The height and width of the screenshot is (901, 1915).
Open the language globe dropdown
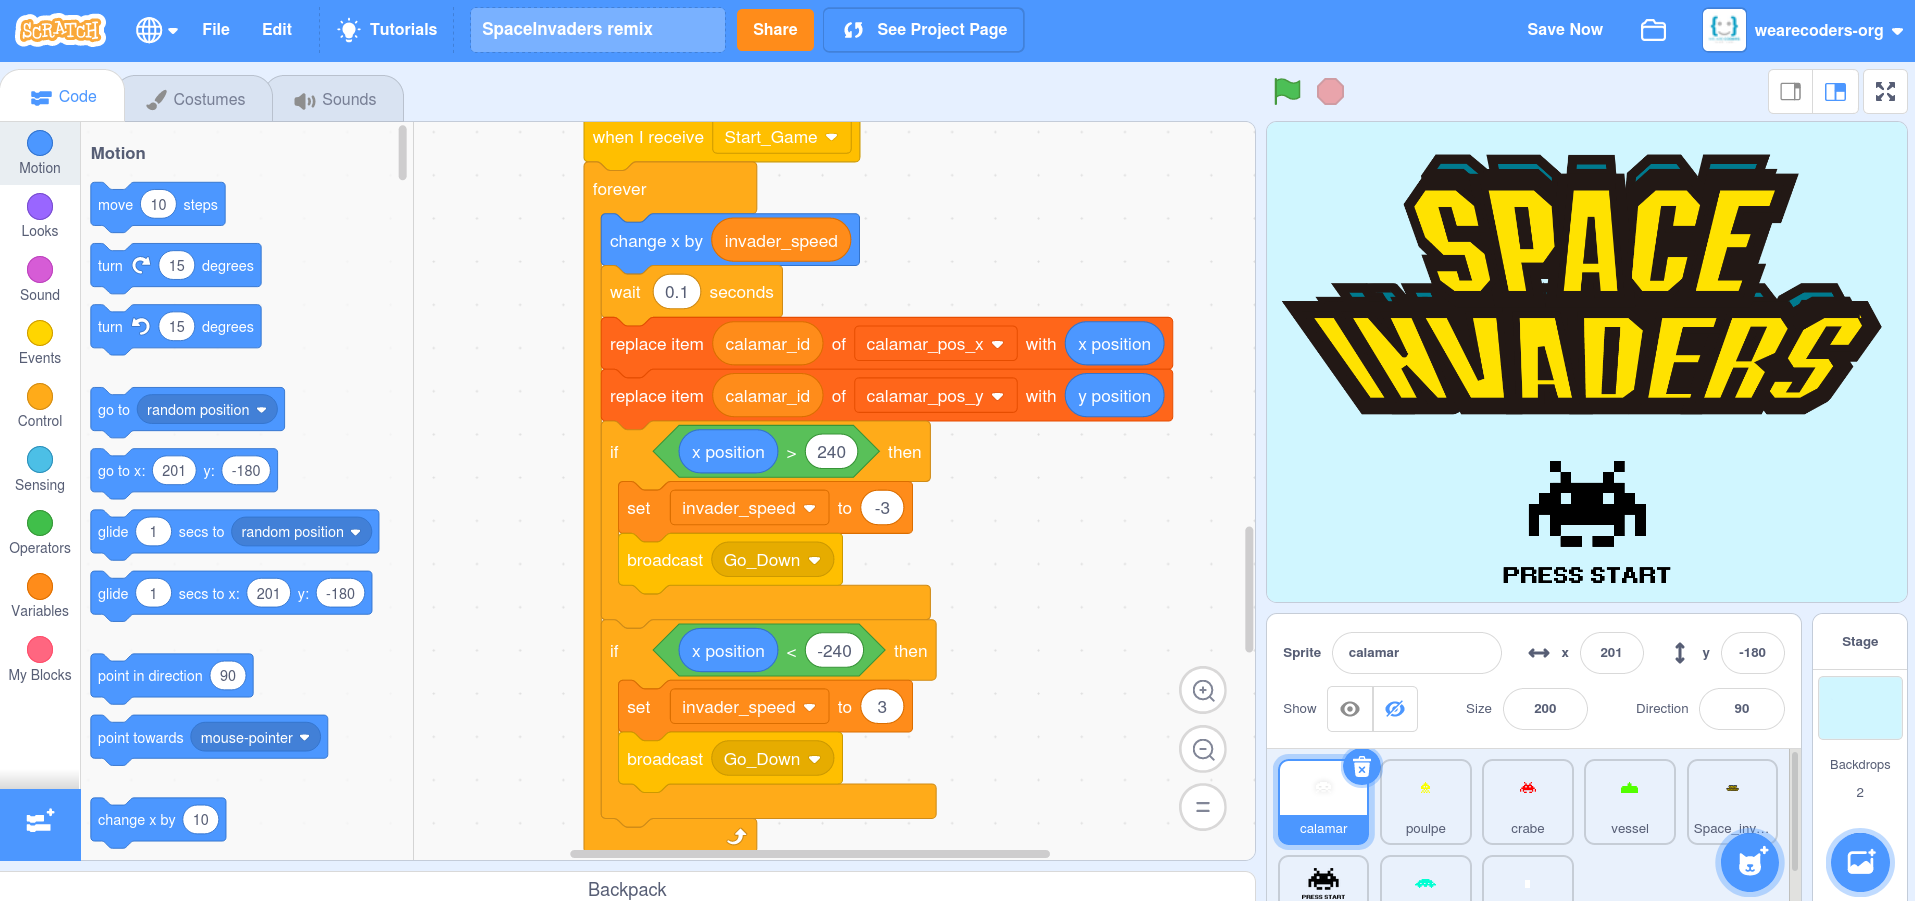point(157,30)
